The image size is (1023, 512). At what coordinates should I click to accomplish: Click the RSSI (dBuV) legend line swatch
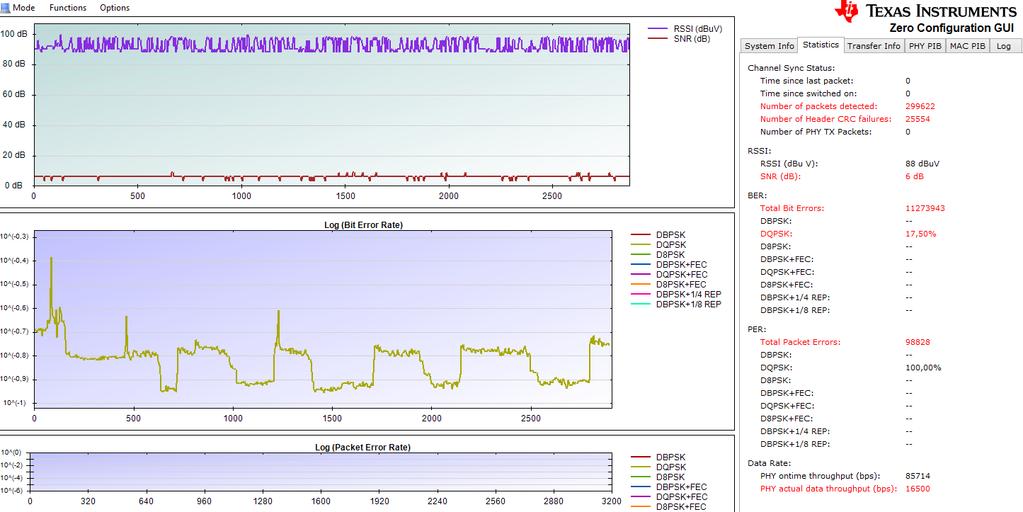click(658, 29)
